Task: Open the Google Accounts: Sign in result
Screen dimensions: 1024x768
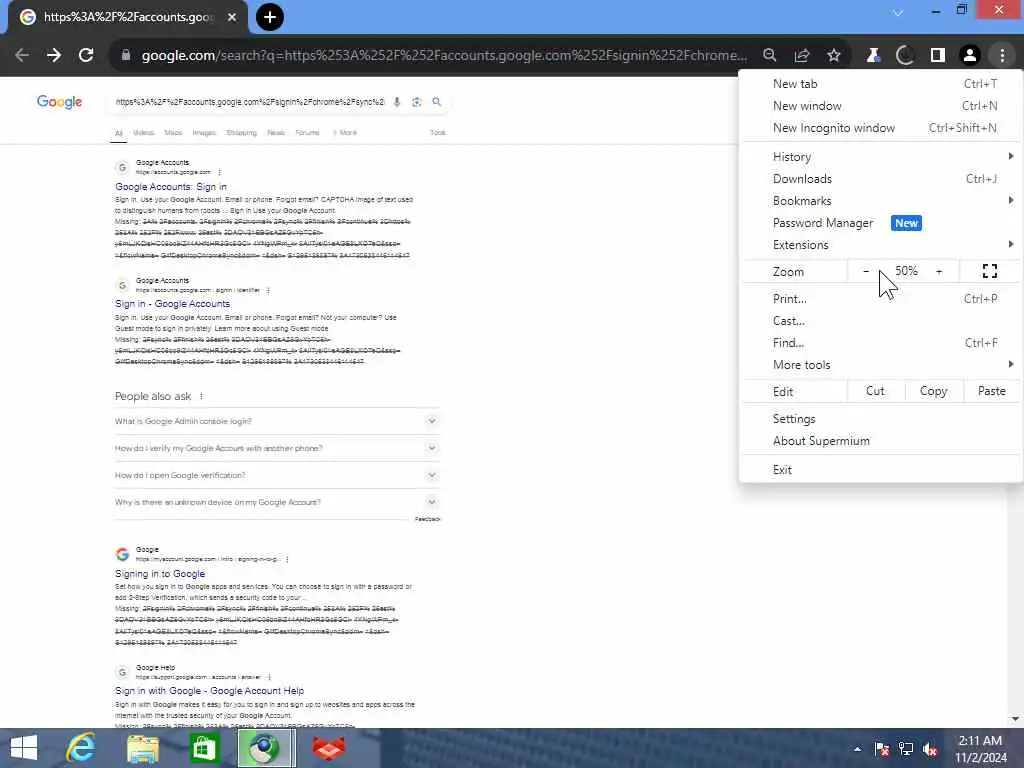Action: coord(171,187)
